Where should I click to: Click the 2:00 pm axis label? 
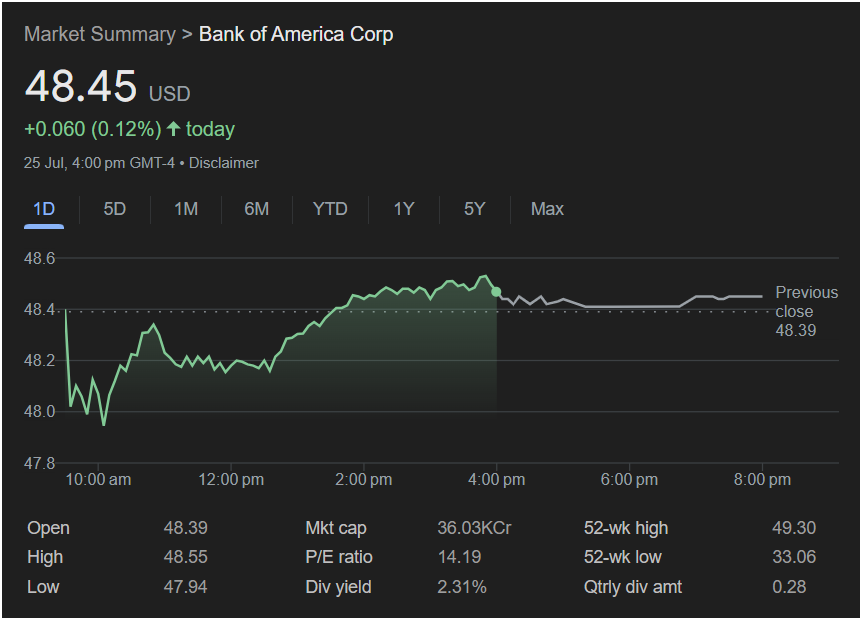pyautogui.click(x=363, y=480)
